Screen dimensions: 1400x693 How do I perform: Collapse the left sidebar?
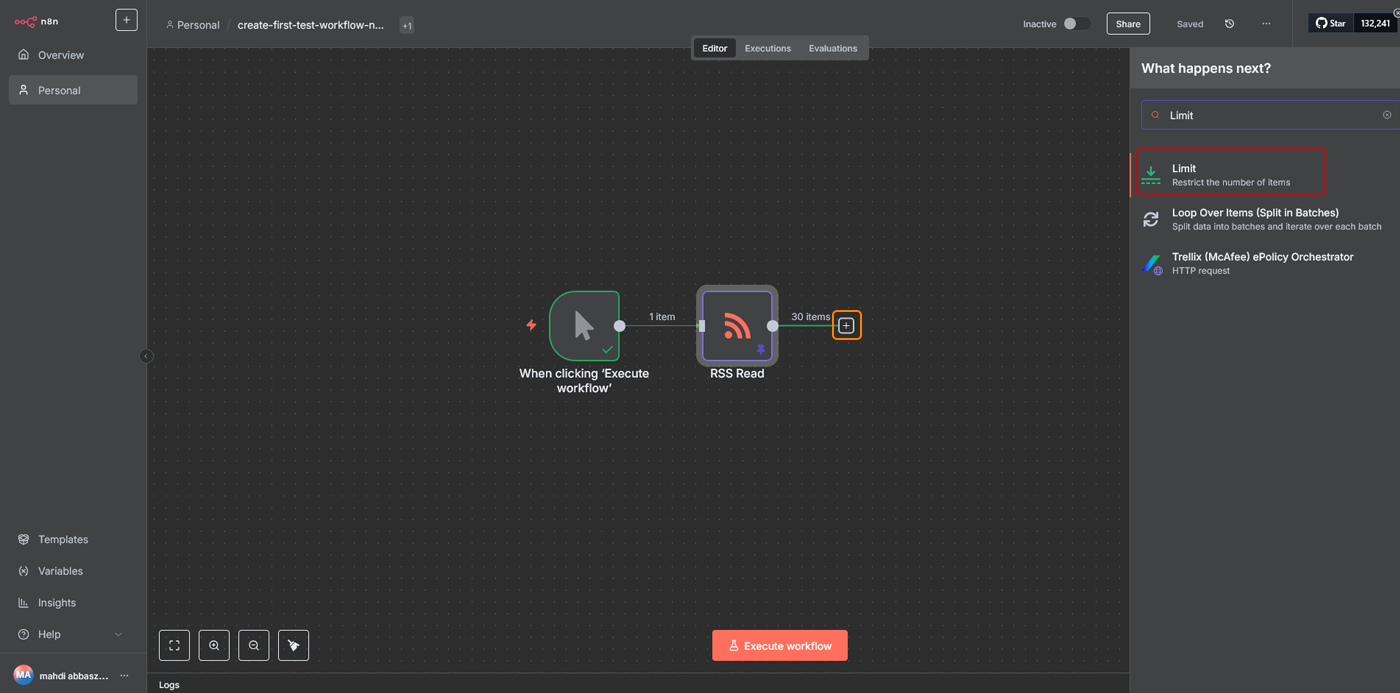click(146, 356)
